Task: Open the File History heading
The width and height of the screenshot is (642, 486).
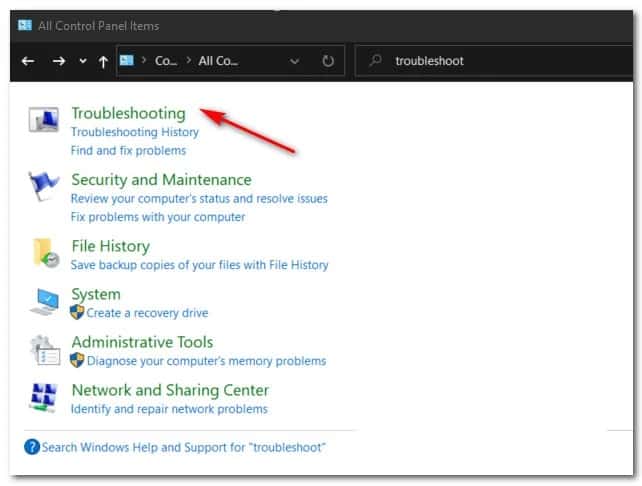Action: (111, 246)
